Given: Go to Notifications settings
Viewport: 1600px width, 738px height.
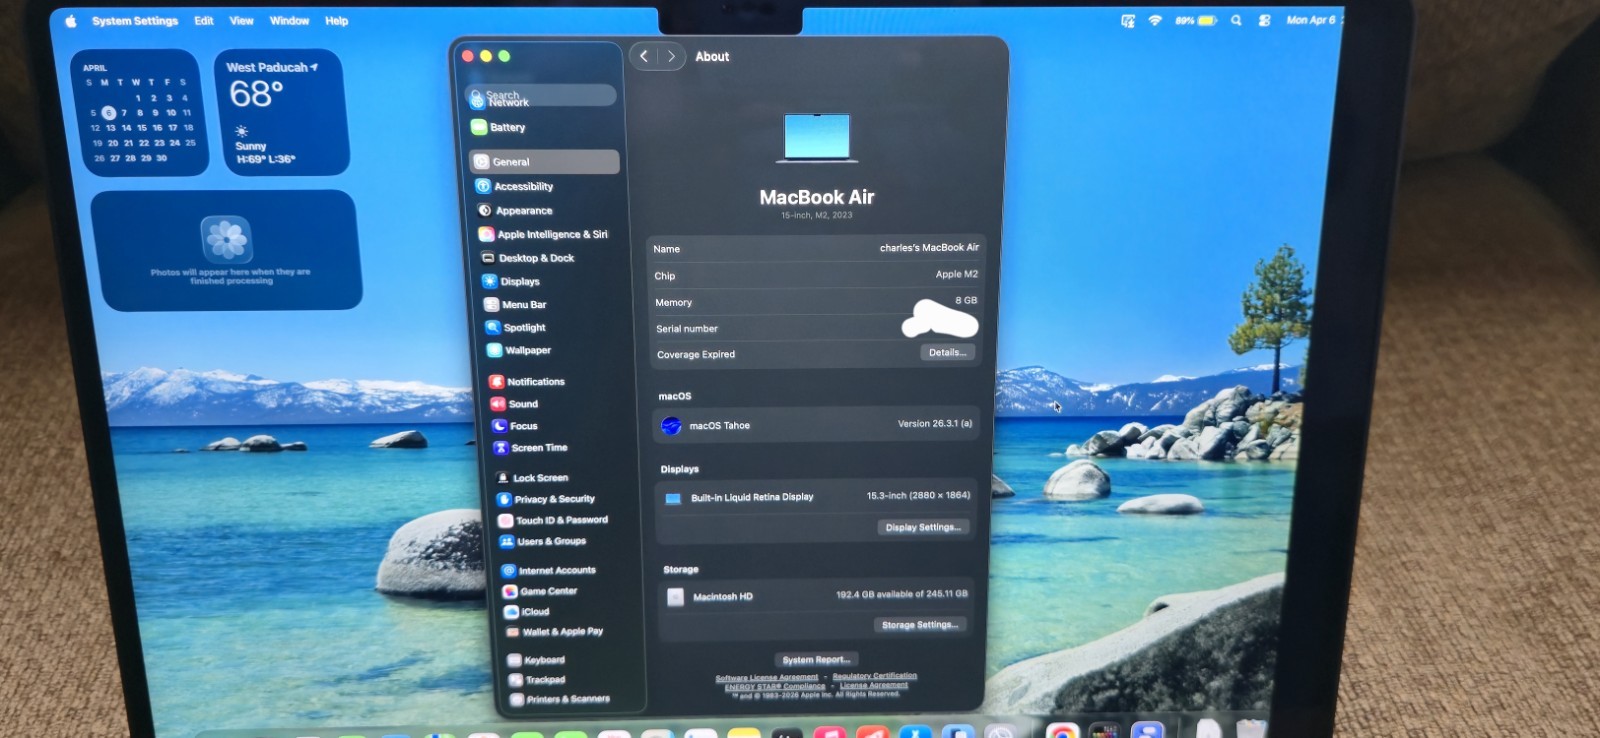Looking at the screenshot, I should [x=527, y=382].
